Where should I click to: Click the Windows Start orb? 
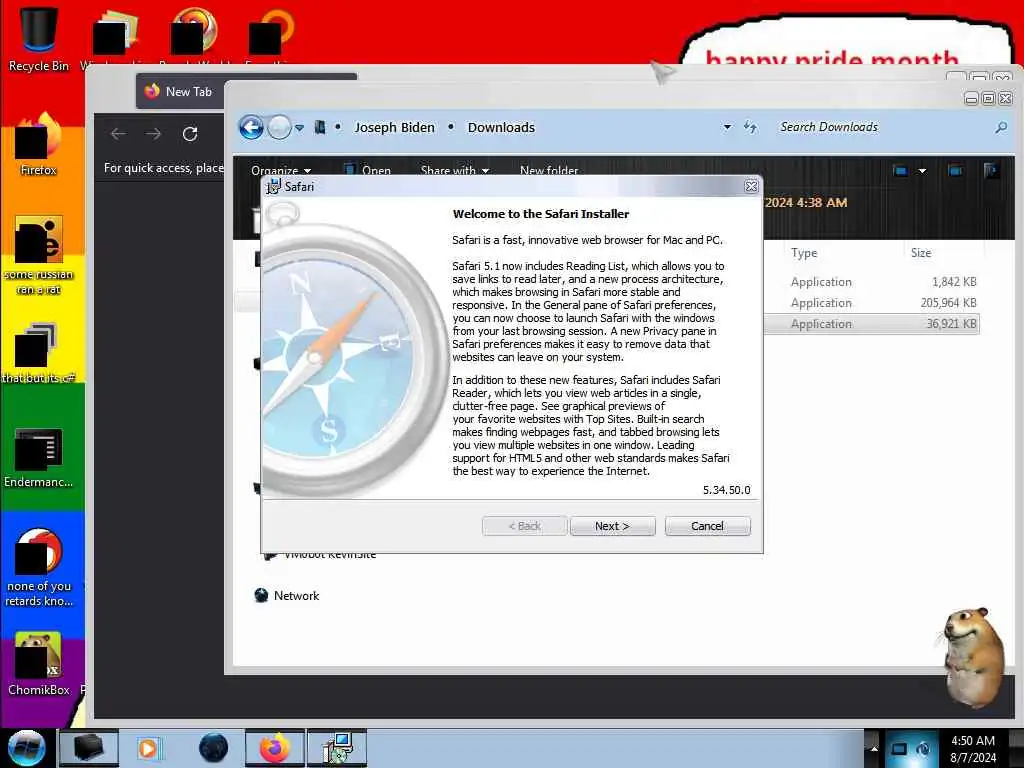pos(27,748)
